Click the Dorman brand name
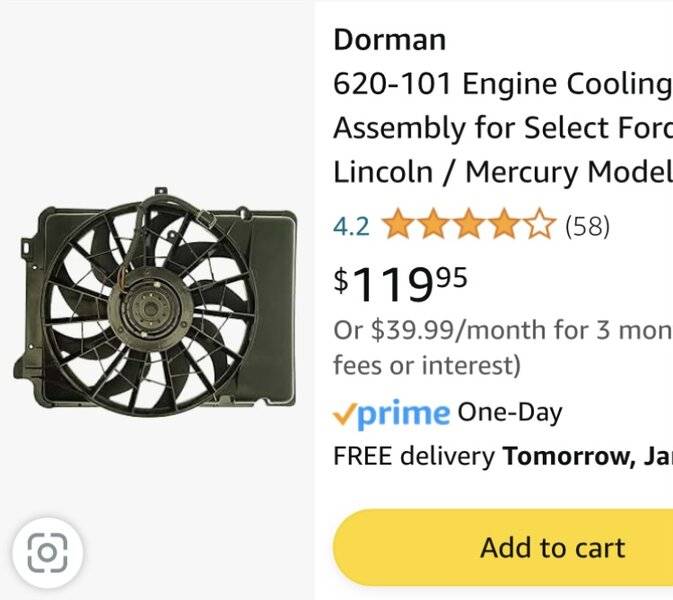 point(389,39)
